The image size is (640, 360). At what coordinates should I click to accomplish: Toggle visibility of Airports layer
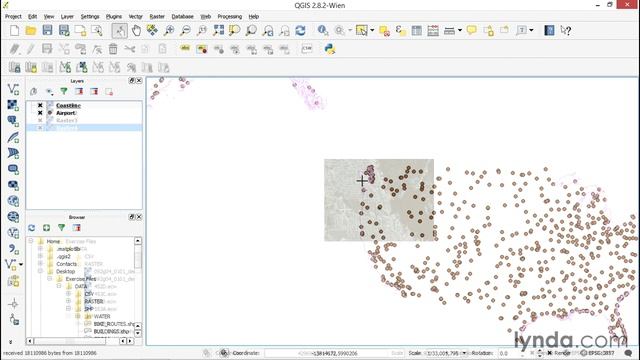pyautogui.click(x=40, y=113)
